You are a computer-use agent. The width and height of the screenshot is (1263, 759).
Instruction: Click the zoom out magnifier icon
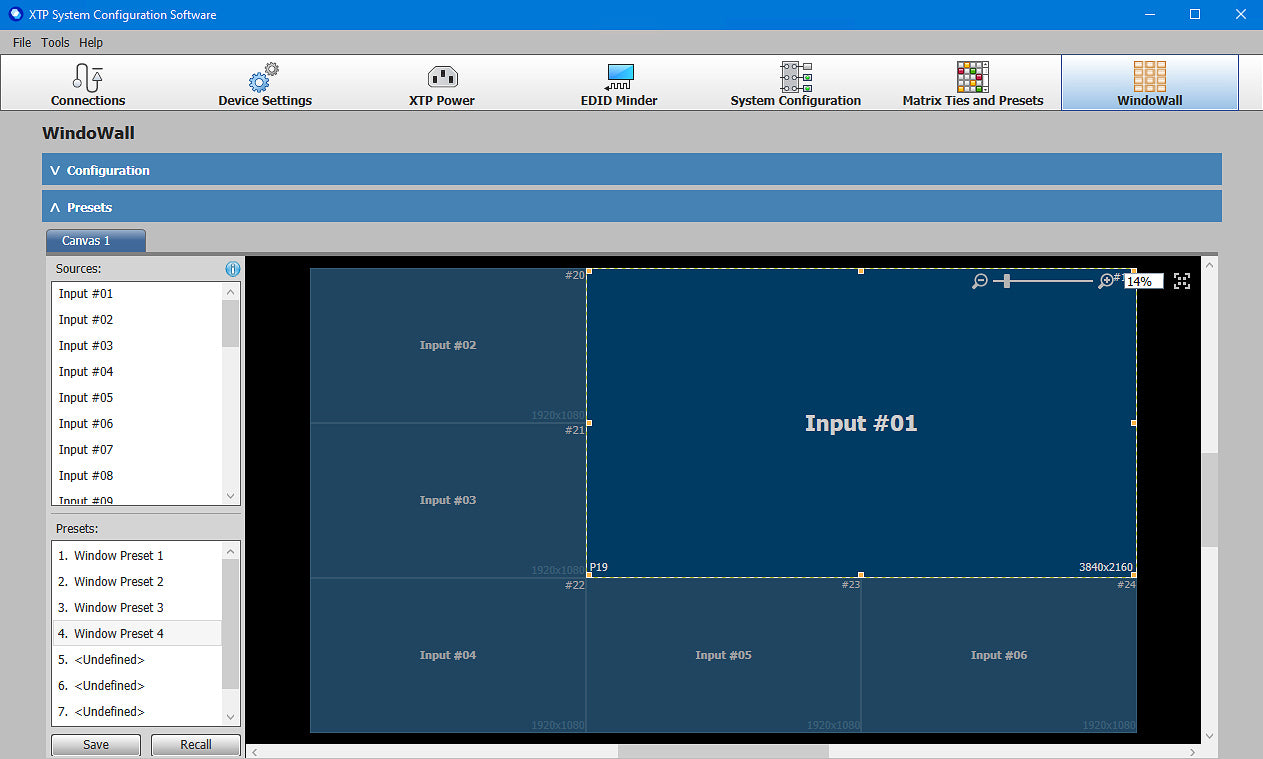980,281
